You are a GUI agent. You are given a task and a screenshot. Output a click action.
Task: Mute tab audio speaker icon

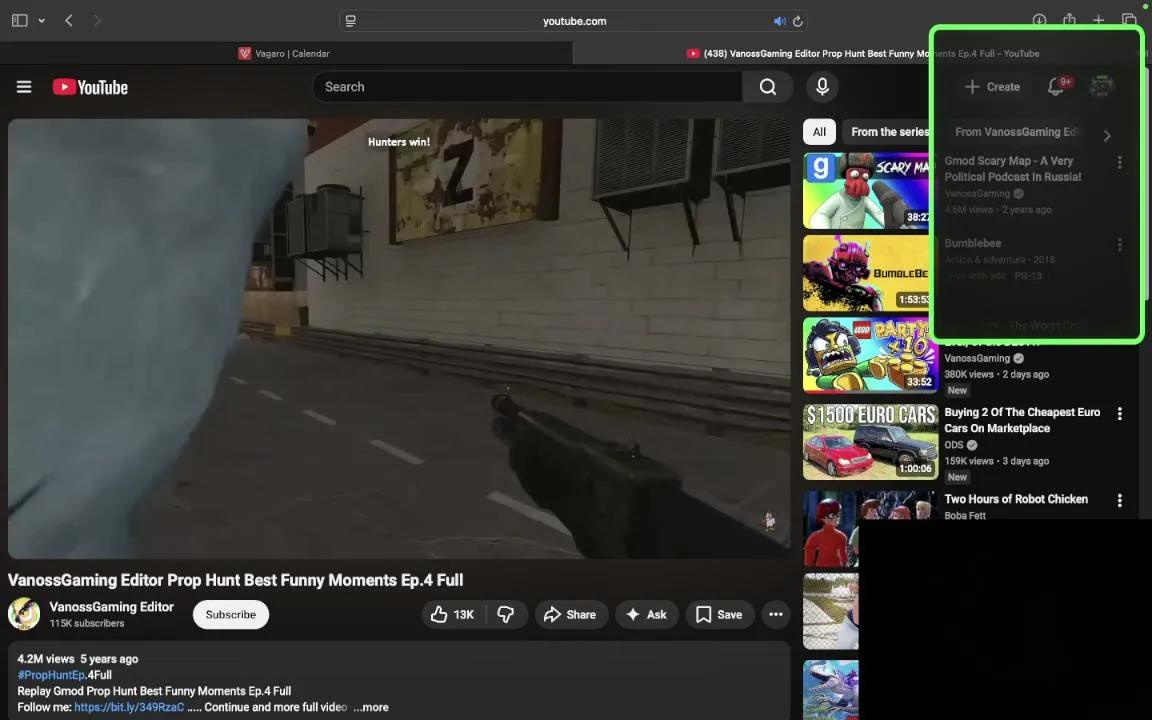click(780, 21)
